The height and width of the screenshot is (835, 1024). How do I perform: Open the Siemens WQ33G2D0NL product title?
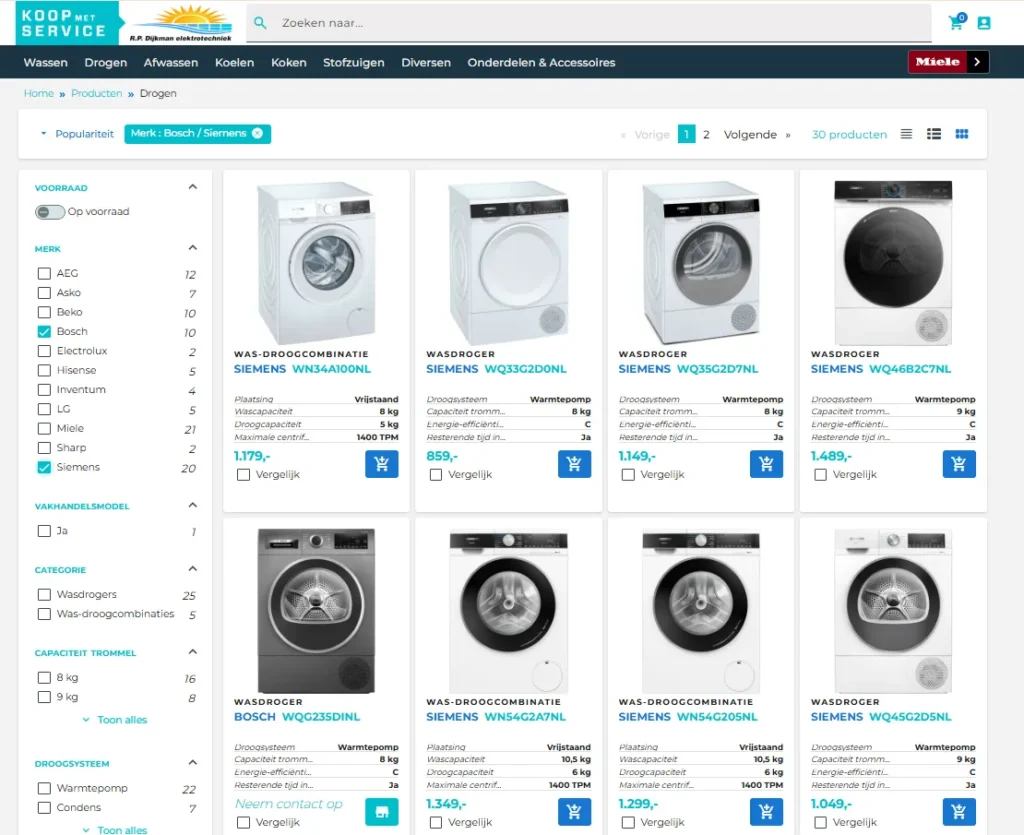[496, 369]
